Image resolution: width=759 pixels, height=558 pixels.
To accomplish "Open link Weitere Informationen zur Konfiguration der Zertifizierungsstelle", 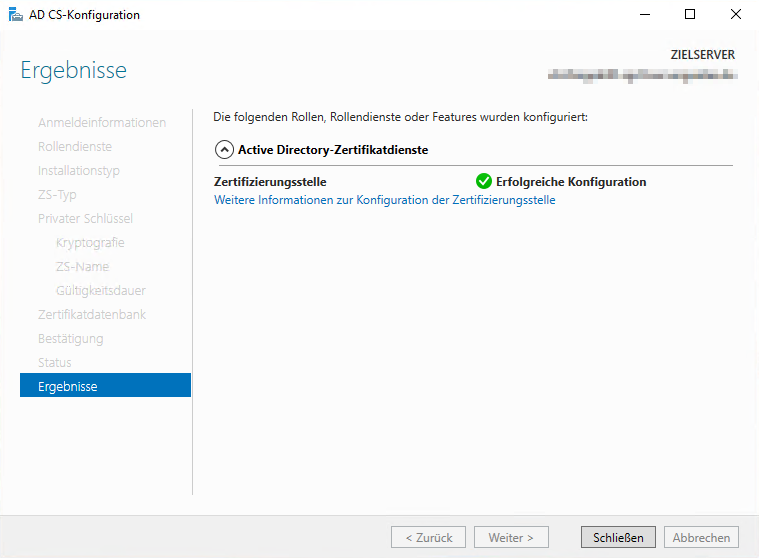I will point(384,200).
